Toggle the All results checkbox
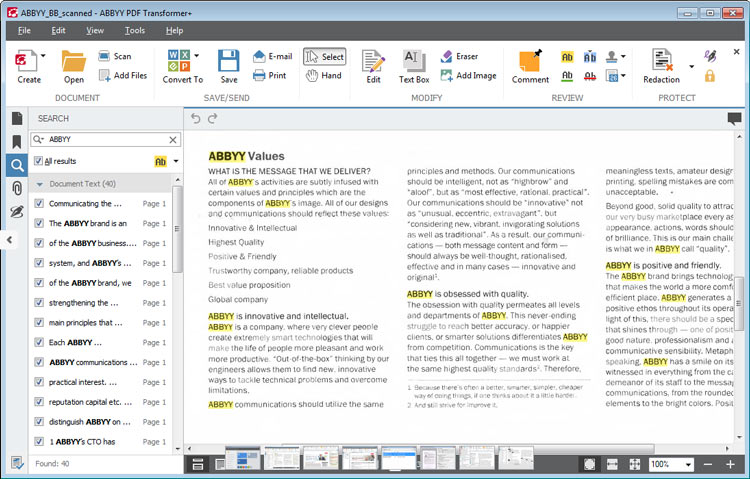Viewport: 750px width, 479px height. coord(38,161)
